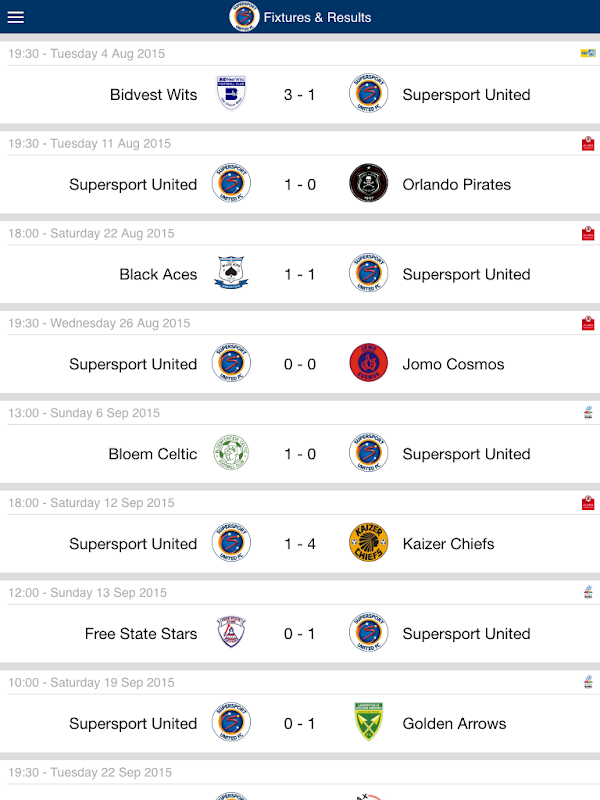This screenshot has width=600, height=800.
Task: Tap the Orlando Pirates club crest
Action: point(368,183)
